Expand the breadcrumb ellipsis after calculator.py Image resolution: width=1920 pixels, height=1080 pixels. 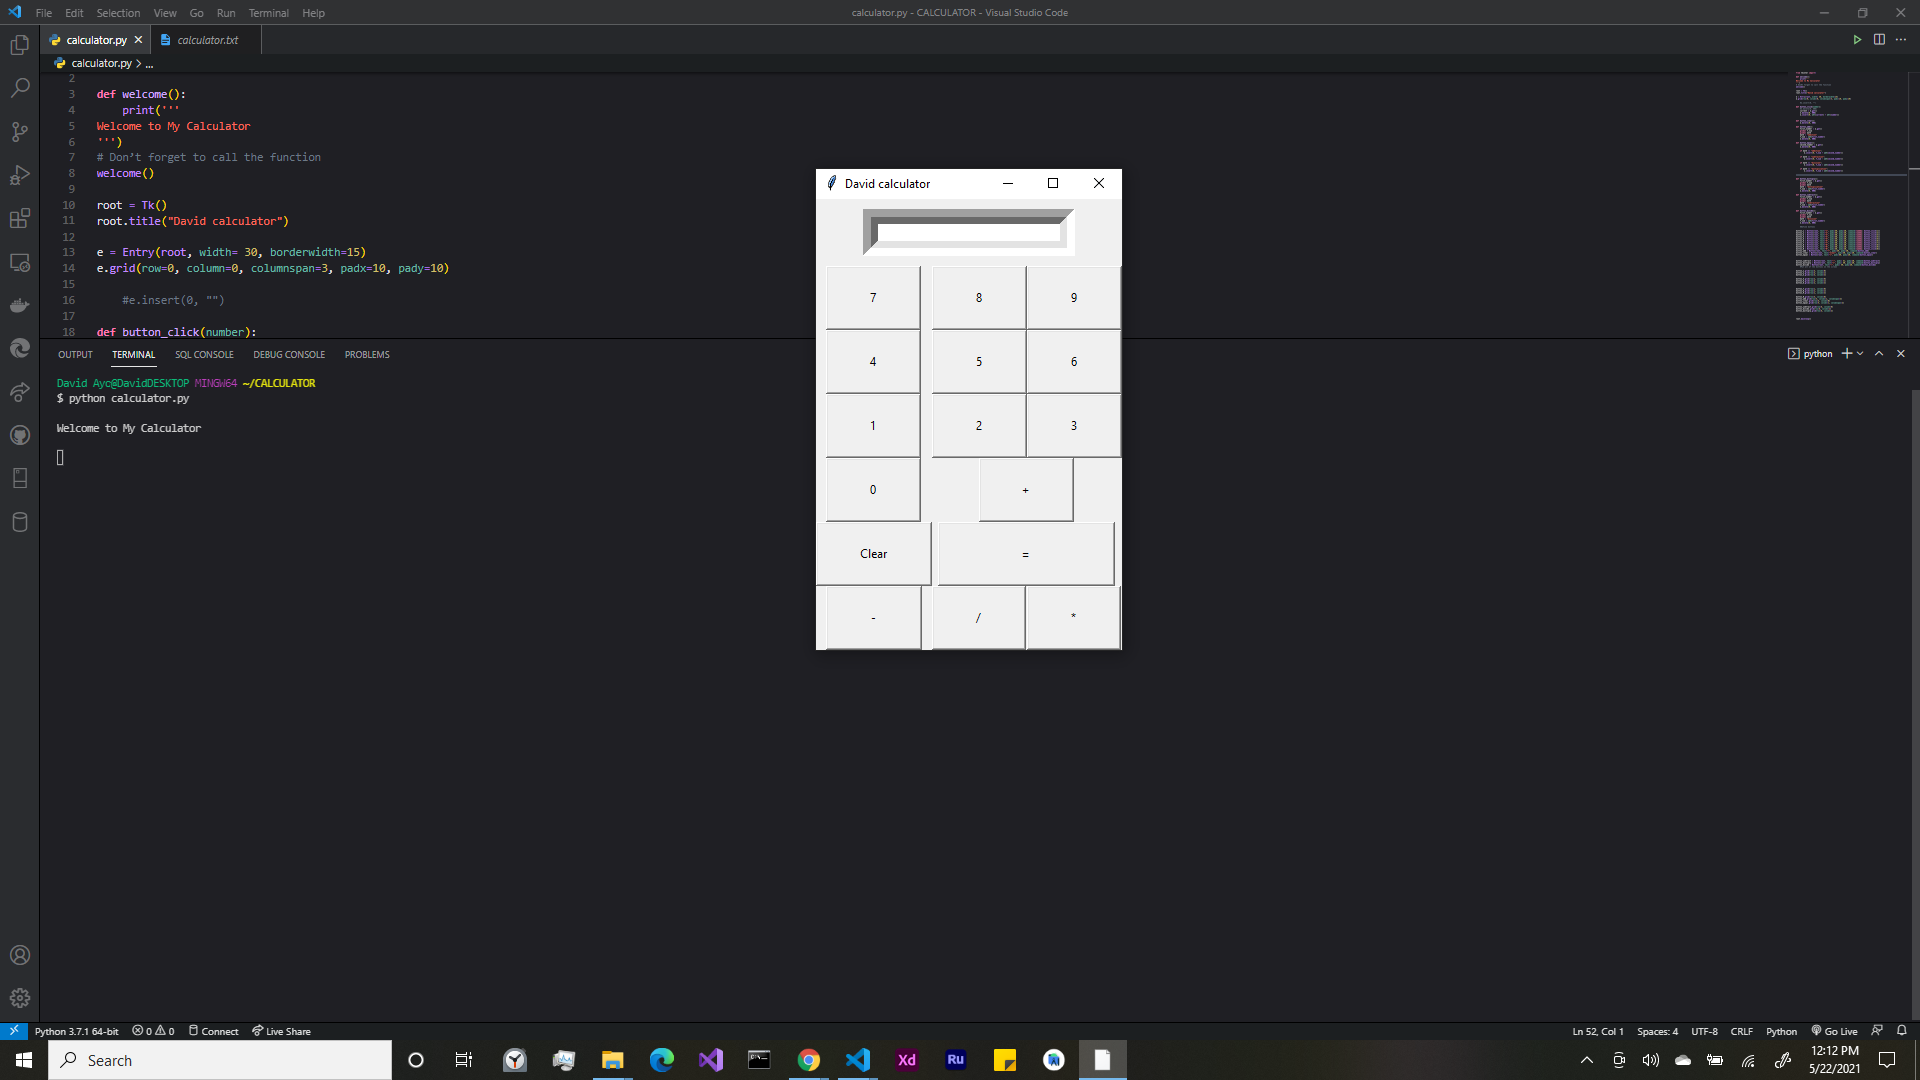(150, 63)
